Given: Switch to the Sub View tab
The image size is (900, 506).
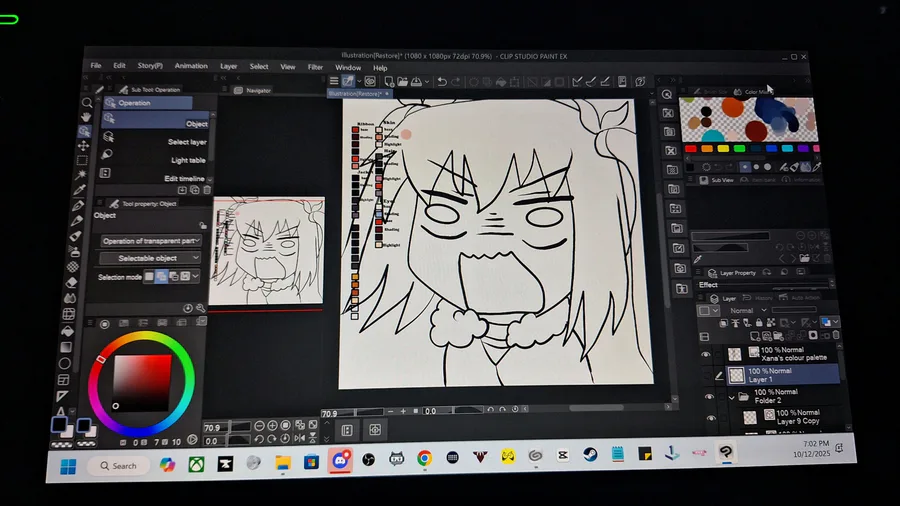Looking at the screenshot, I should point(717,180).
